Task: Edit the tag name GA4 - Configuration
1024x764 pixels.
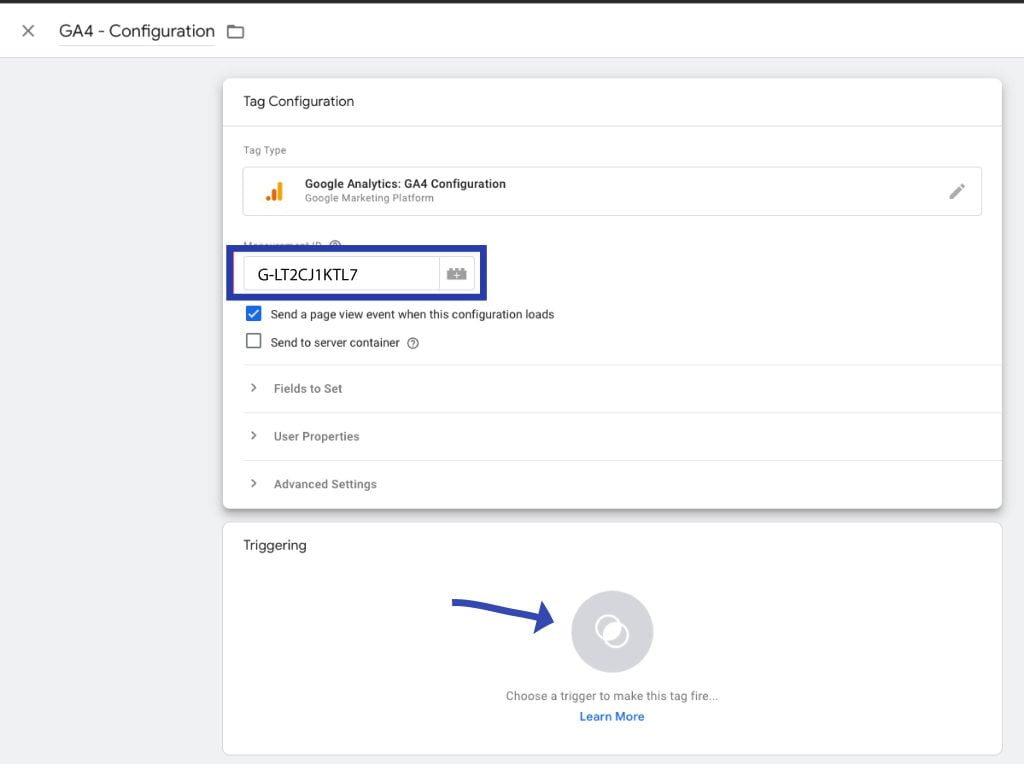Action: [x=136, y=31]
